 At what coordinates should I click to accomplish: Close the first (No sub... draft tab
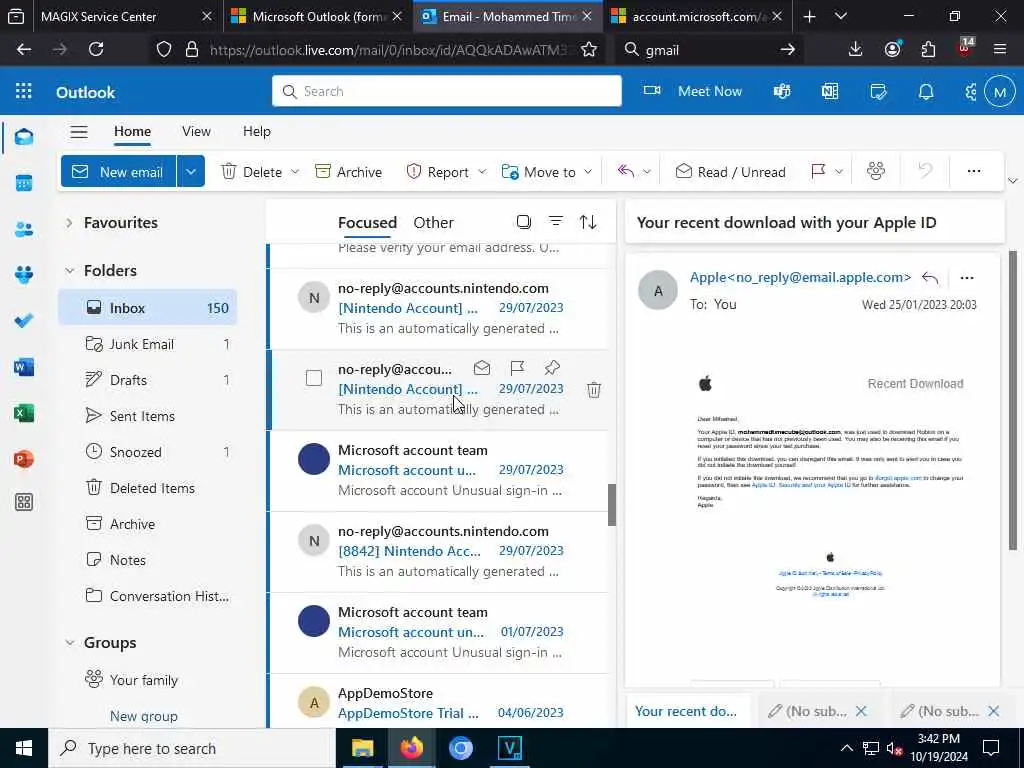[x=861, y=711]
